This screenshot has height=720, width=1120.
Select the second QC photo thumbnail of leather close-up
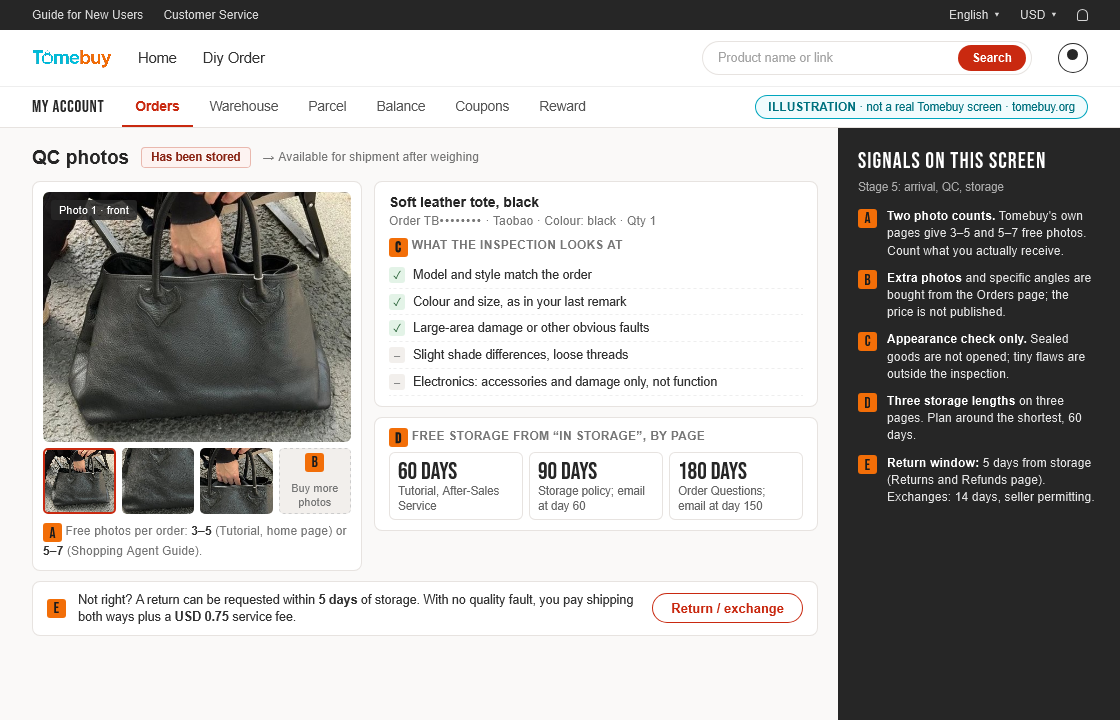(158, 481)
